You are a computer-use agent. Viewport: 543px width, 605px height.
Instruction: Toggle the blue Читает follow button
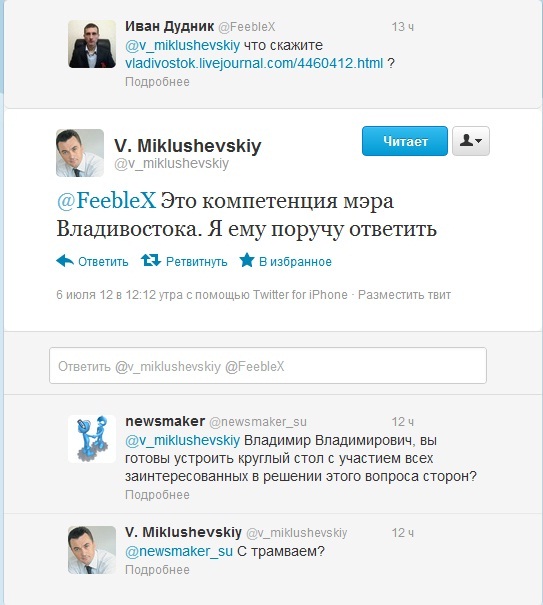[405, 141]
